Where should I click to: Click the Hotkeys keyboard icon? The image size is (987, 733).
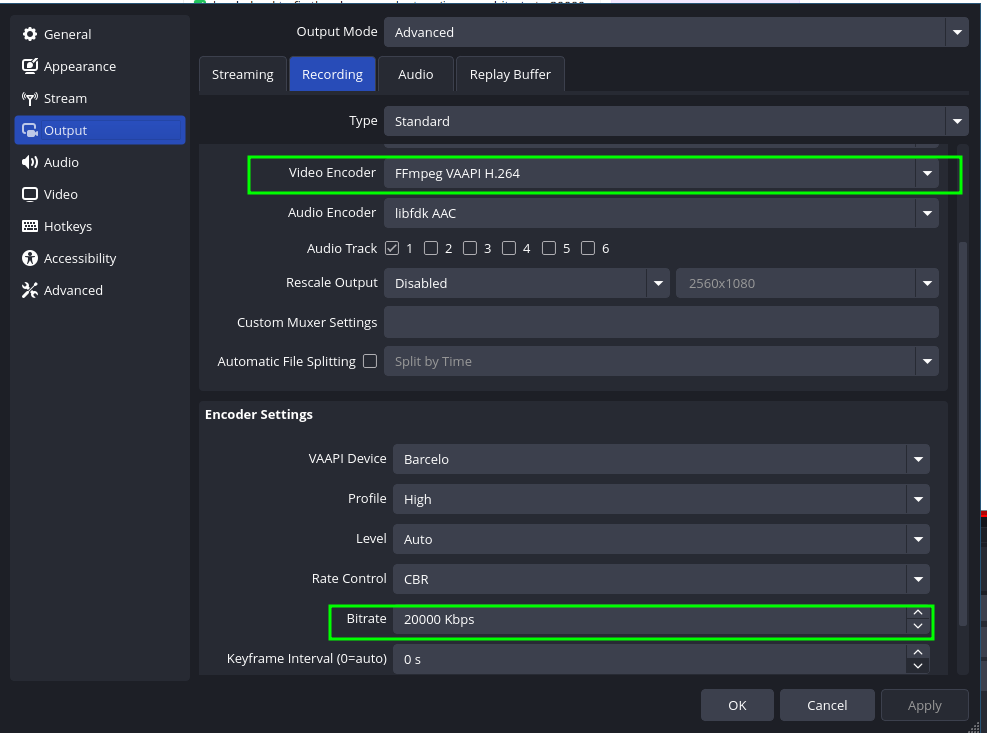coord(30,226)
